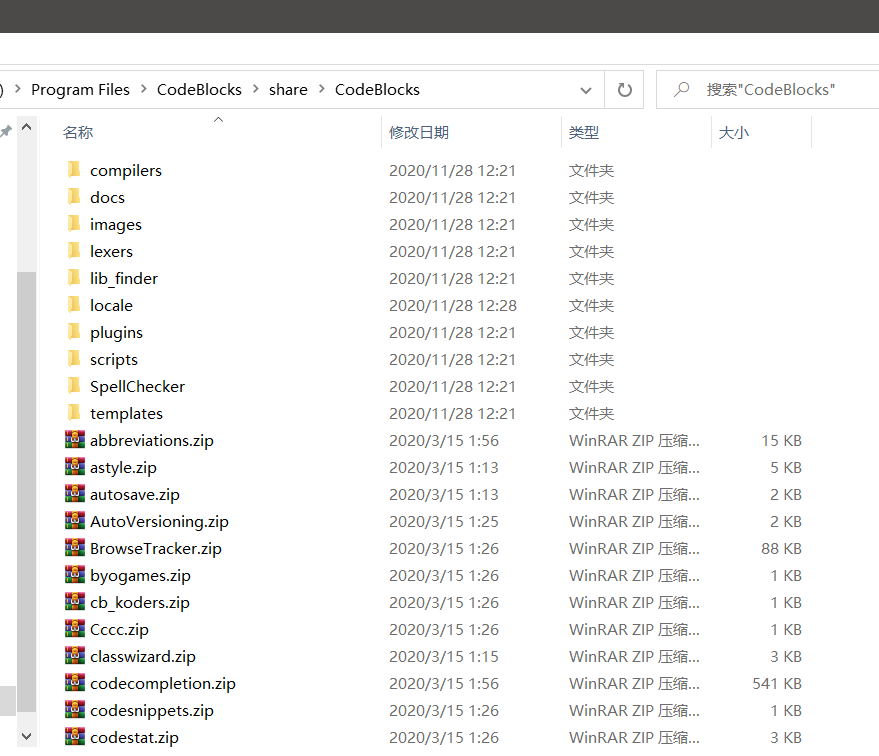
Task: Click the abbreviations.zip WinRAR icon
Action: click(75, 439)
